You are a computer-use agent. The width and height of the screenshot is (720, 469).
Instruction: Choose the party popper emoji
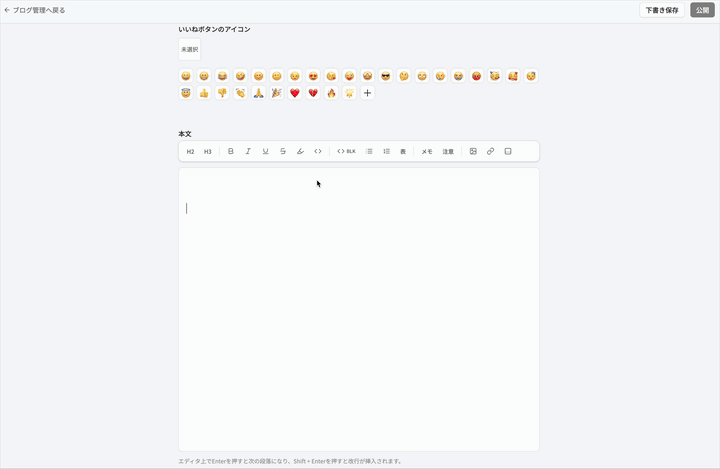pos(276,93)
